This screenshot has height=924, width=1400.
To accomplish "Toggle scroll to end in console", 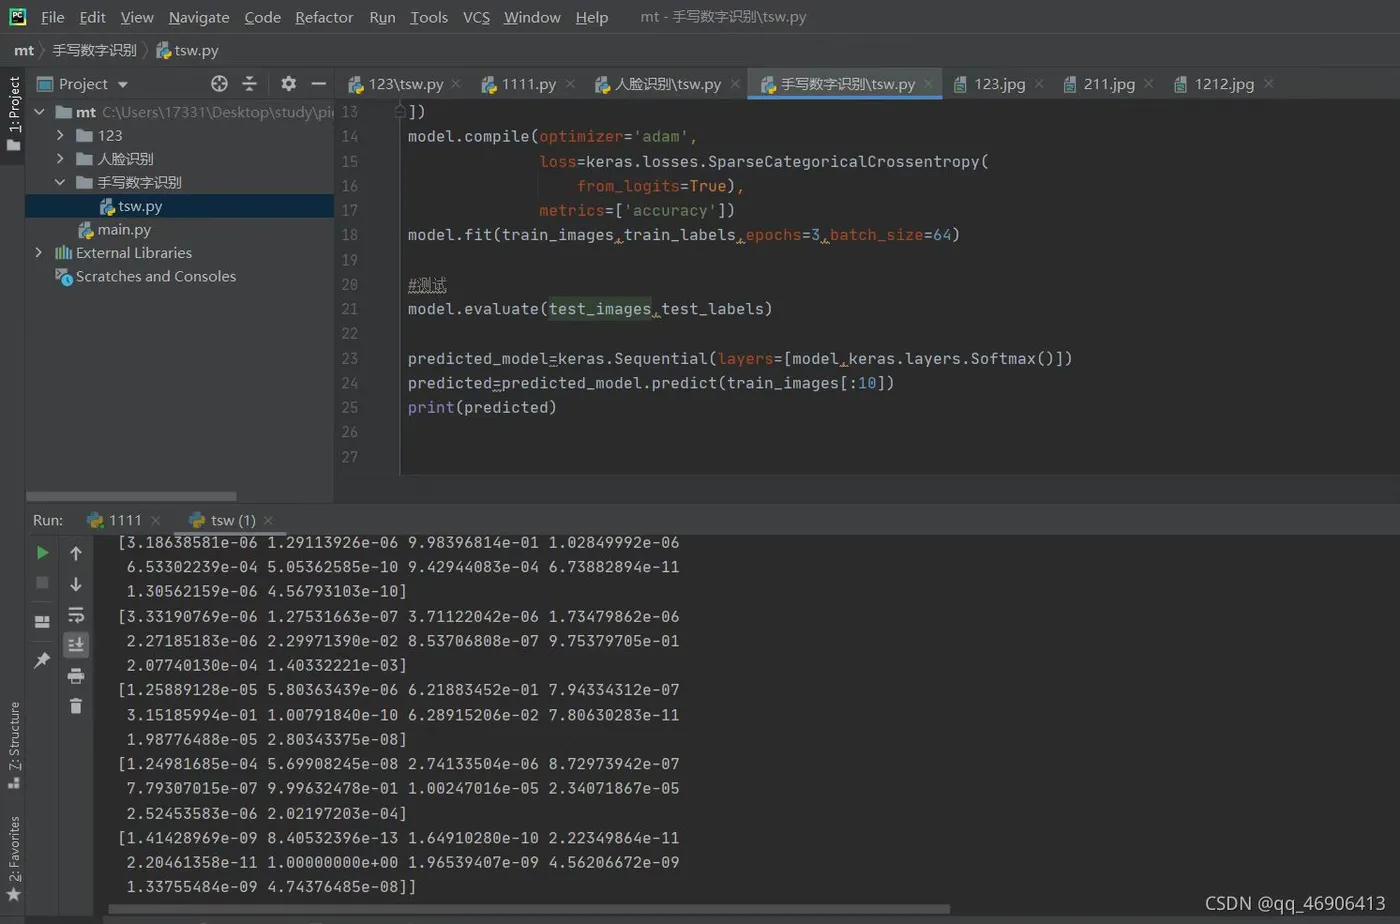I will (x=76, y=645).
